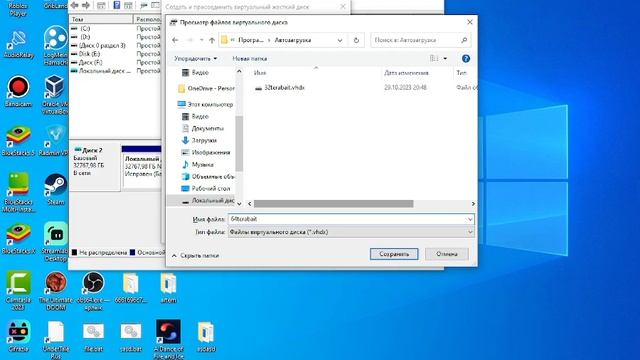Screen dimensions: 640x360
Task: Click navigation tree vertical scrollbar
Action: (239, 143)
